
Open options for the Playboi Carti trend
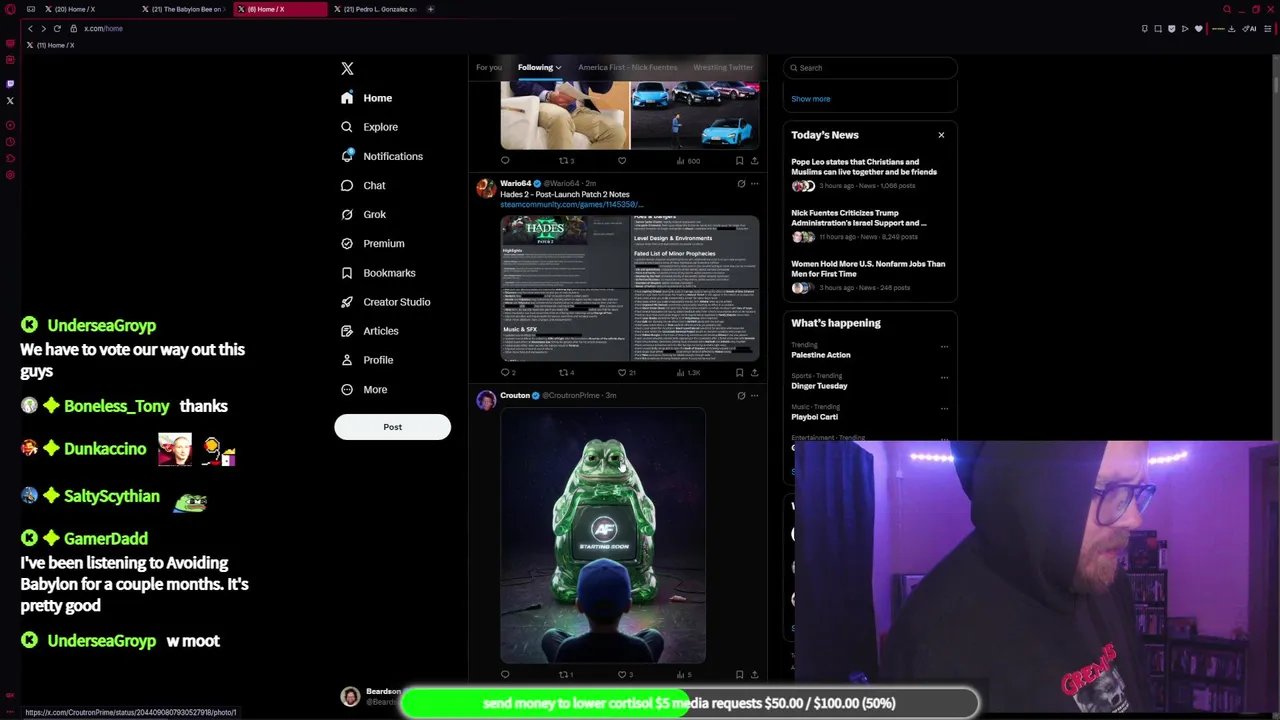click(944, 409)
